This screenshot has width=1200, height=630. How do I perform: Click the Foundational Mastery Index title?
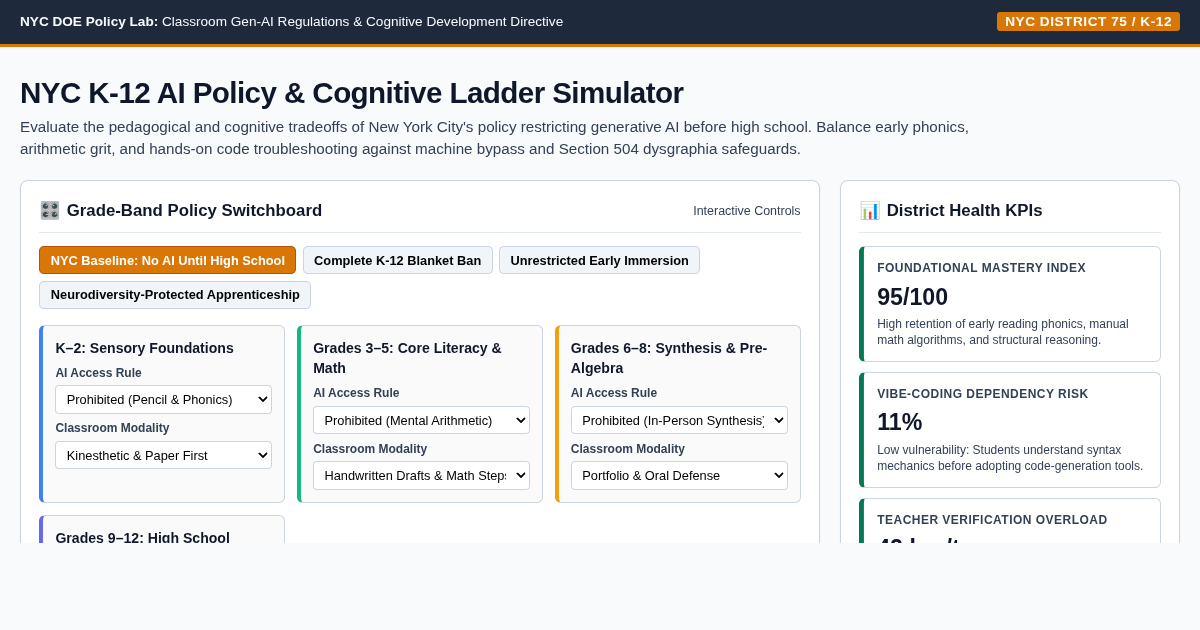pyautogui.click(x=981, y=268)
